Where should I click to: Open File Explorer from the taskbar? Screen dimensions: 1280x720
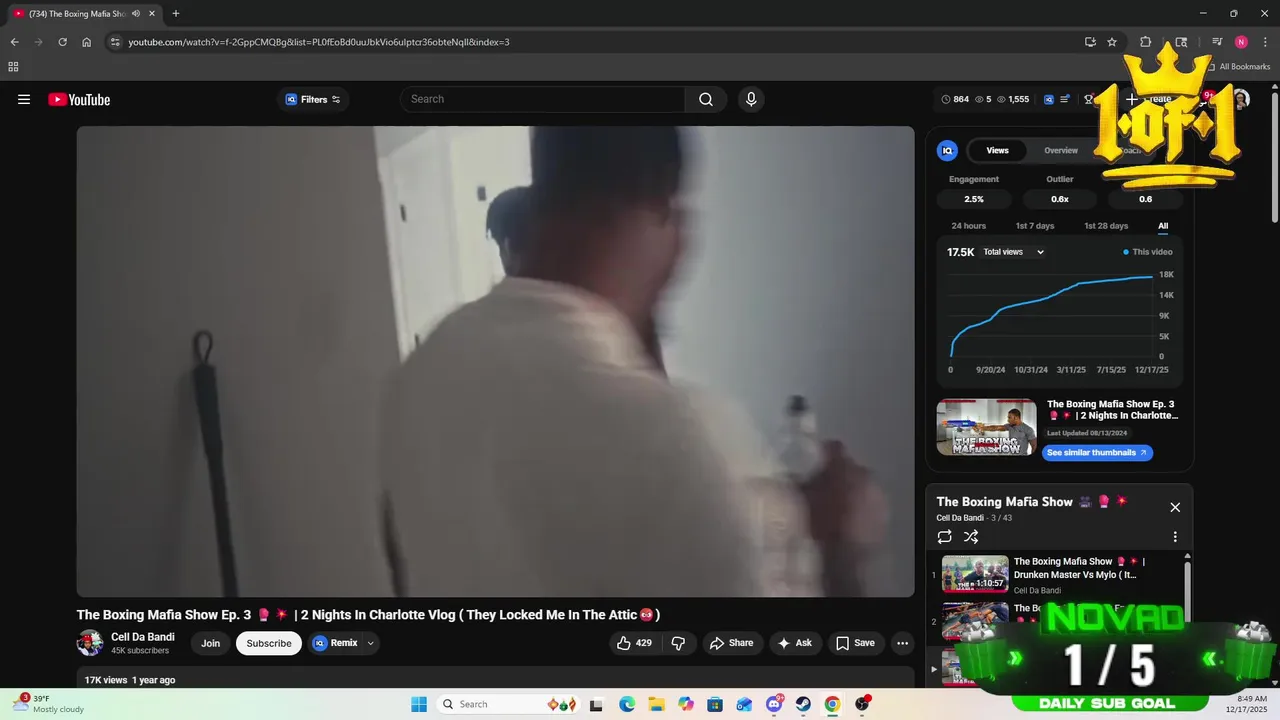click(656, 704)
